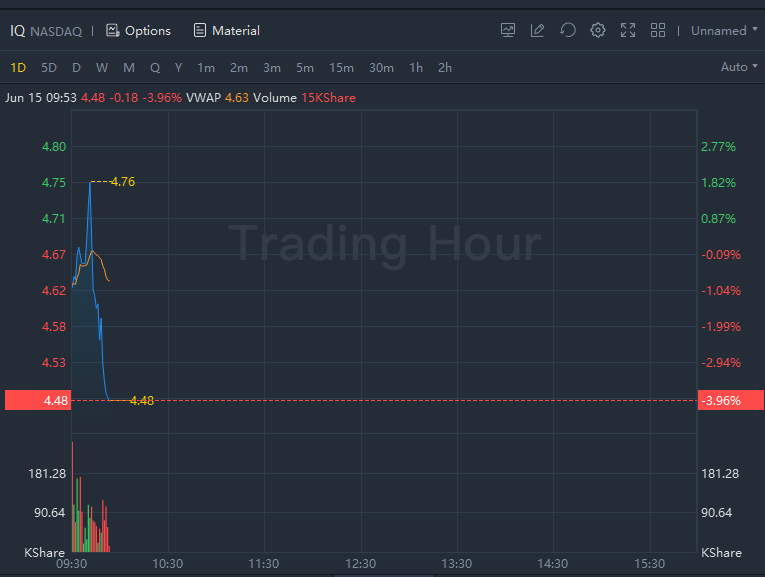The image size is (765, 577).
Task: Open chart settings gear icon
Action: [598, 30]
